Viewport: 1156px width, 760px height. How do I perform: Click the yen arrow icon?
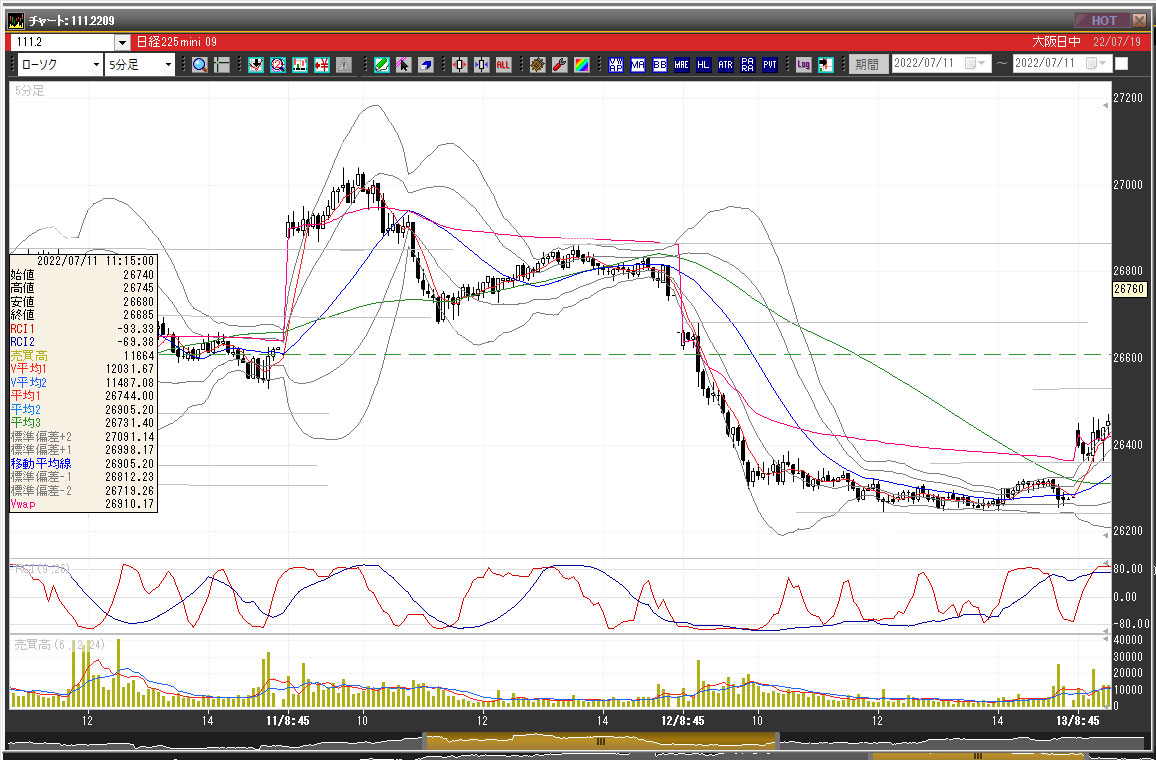(322, 65)
